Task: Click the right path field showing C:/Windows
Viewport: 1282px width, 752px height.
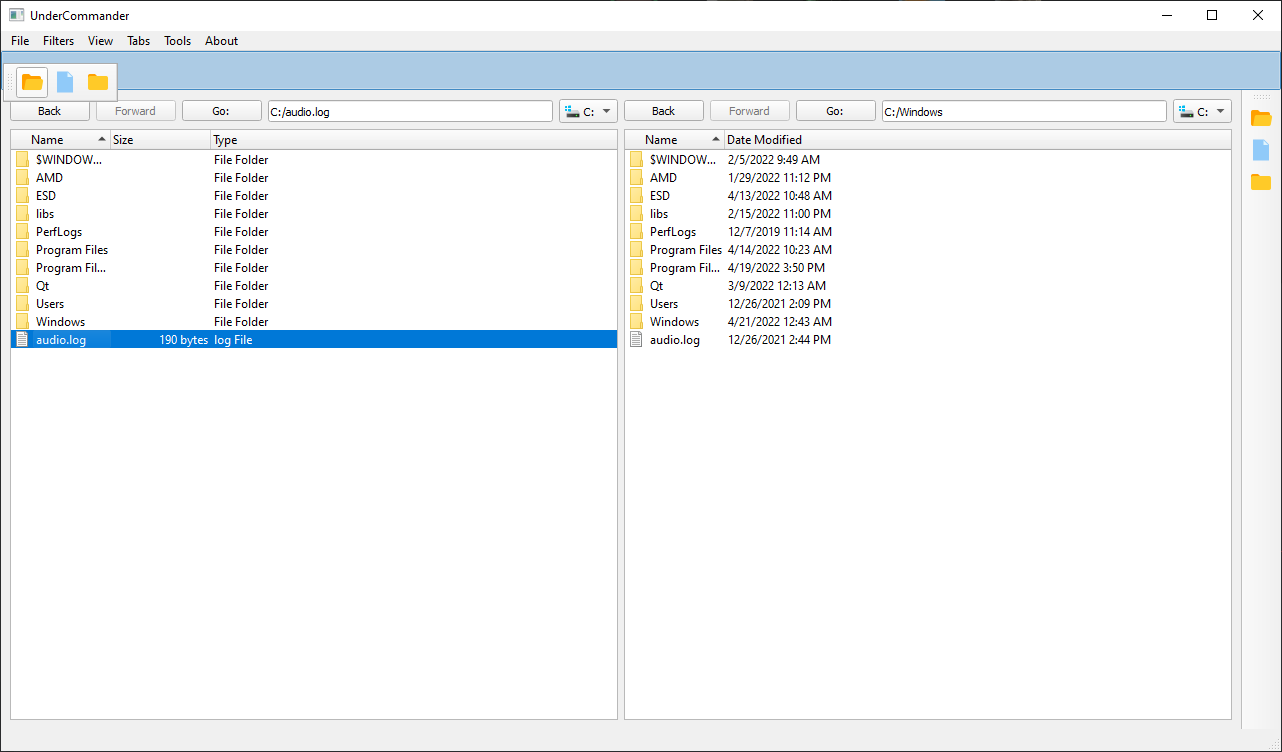Action: 1023,112
